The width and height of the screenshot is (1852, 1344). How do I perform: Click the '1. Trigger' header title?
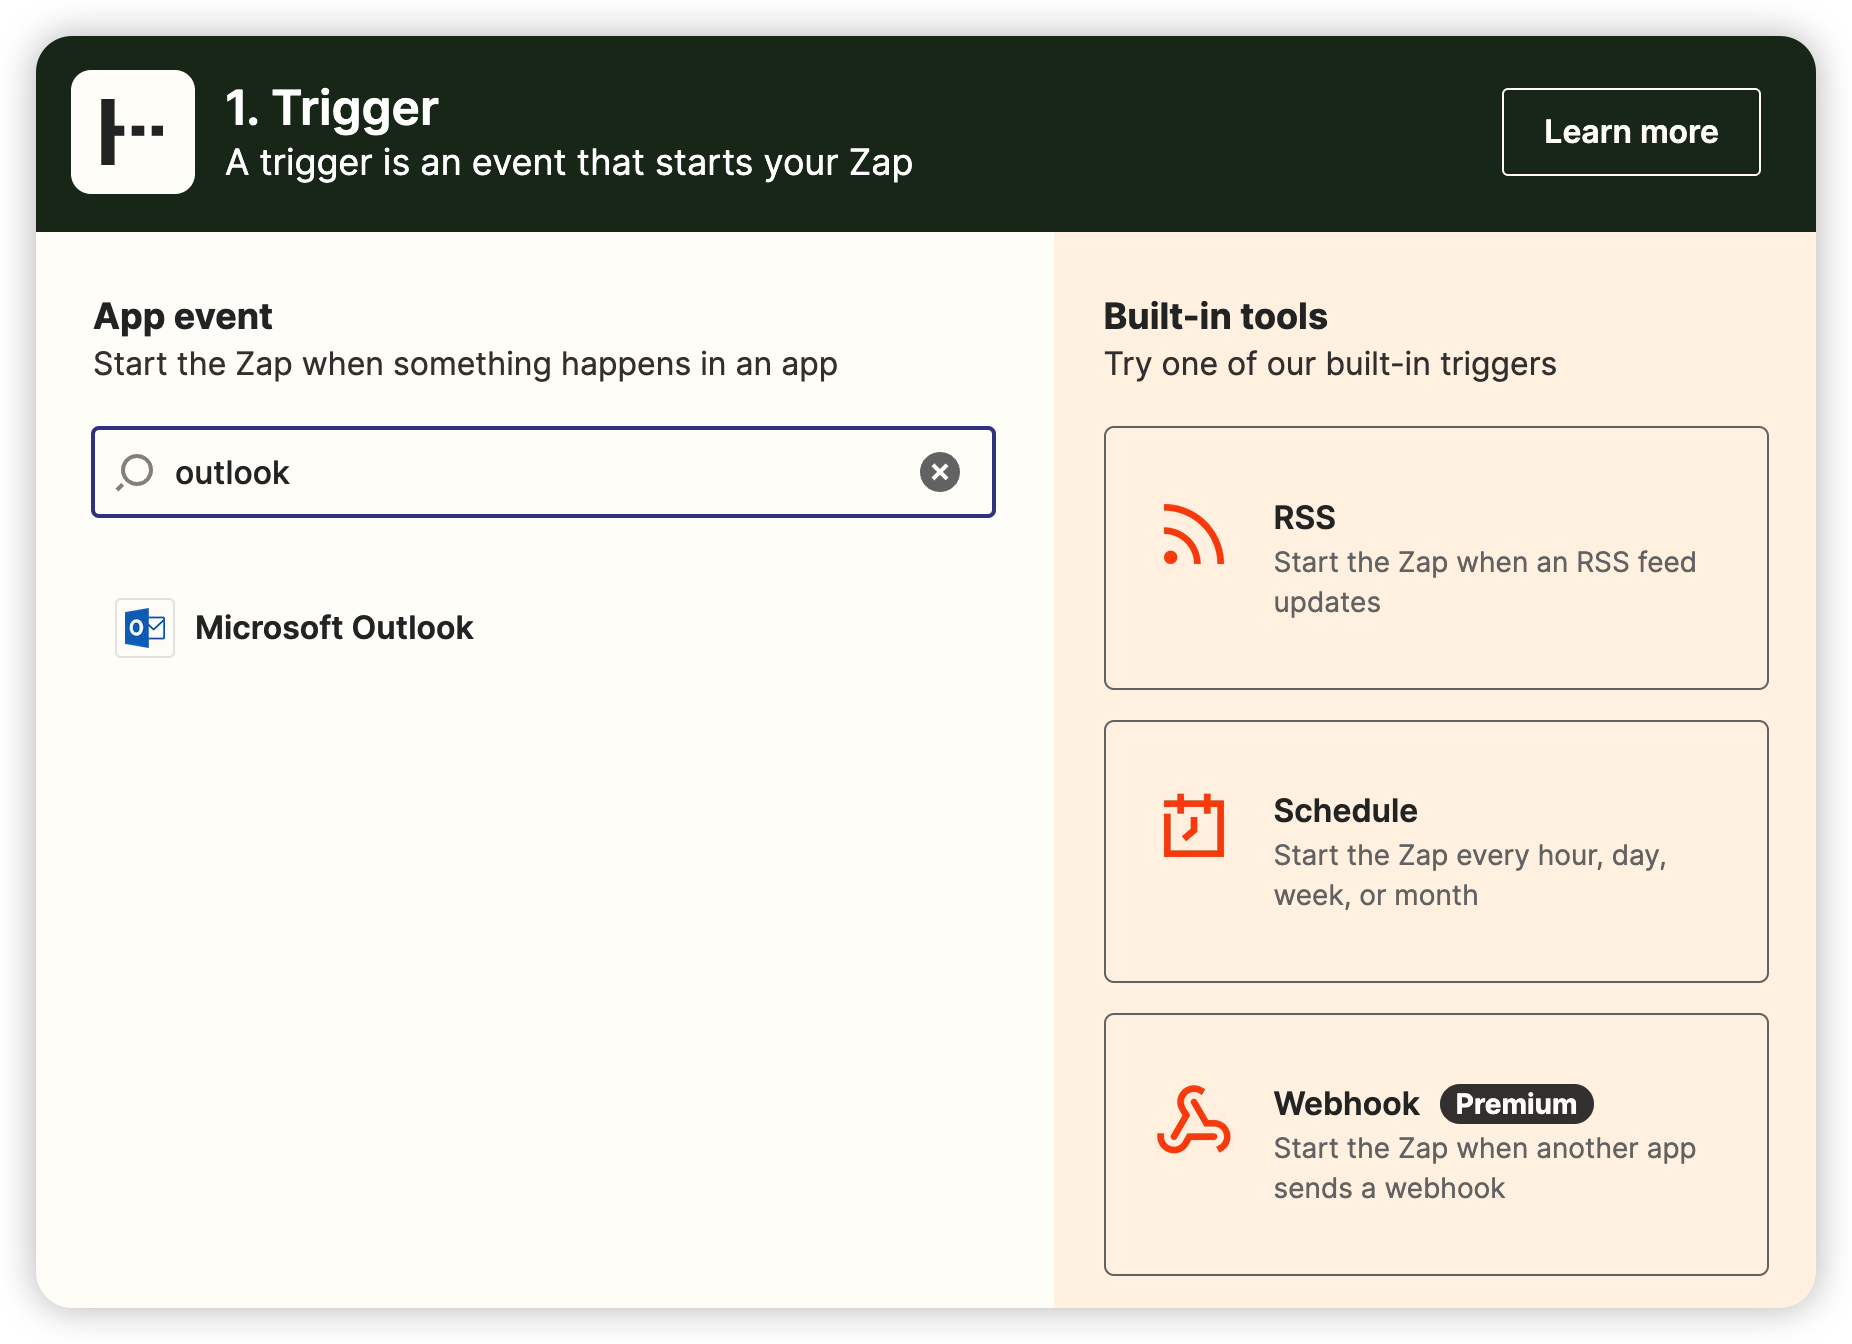[332, 108]
